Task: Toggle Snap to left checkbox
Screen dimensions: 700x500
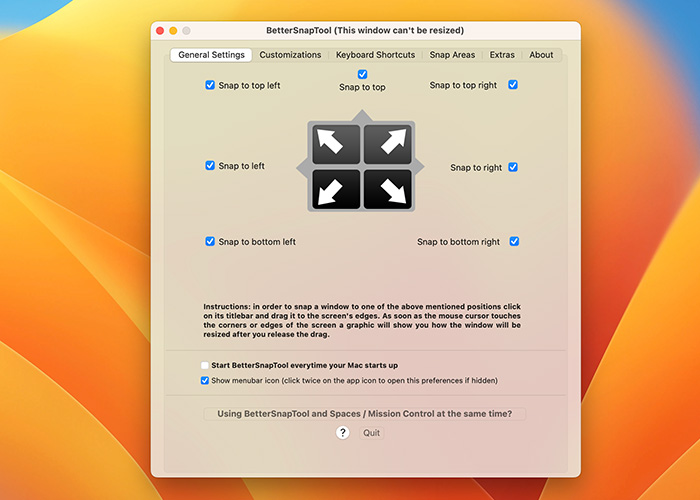Action: [x=210, y=166]
